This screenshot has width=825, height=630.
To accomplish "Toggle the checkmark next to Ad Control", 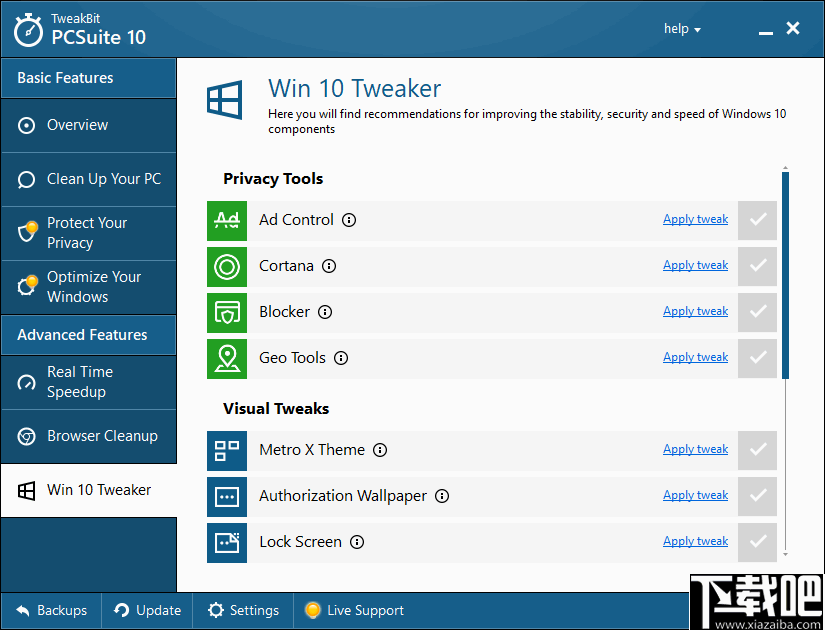I will (757, 220).
